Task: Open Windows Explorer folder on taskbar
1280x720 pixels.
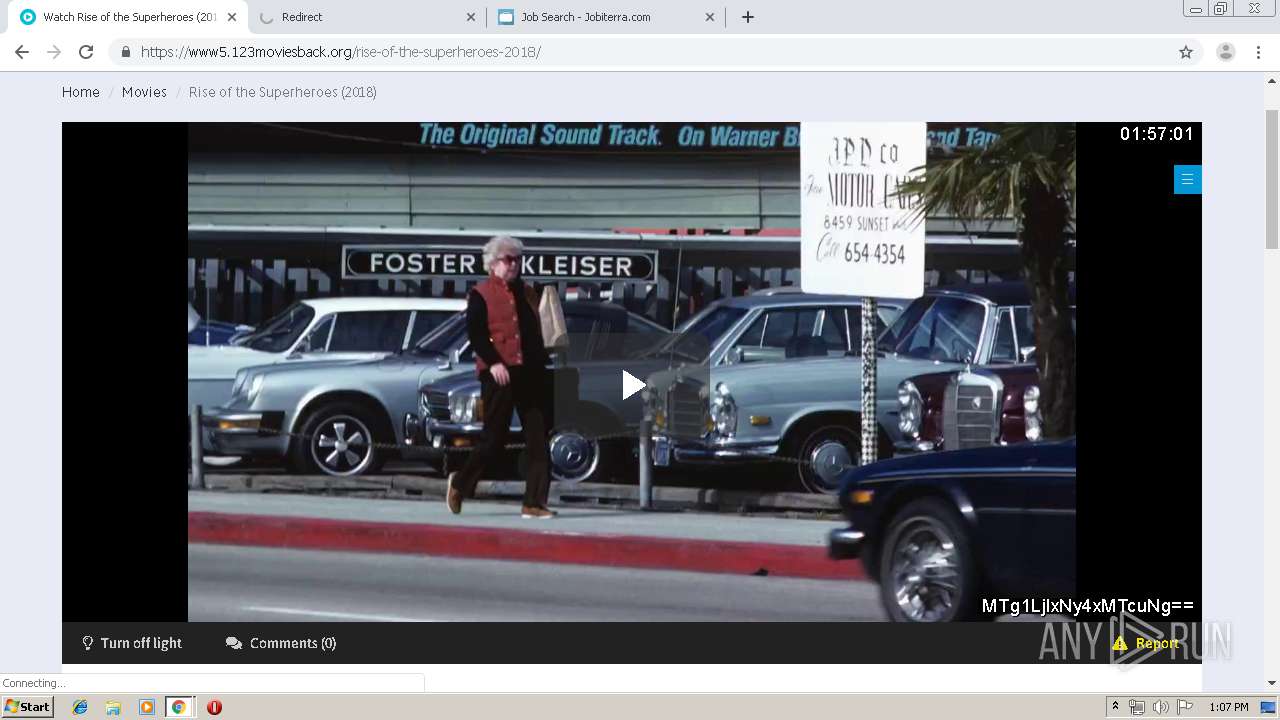Action: (113, 707)
